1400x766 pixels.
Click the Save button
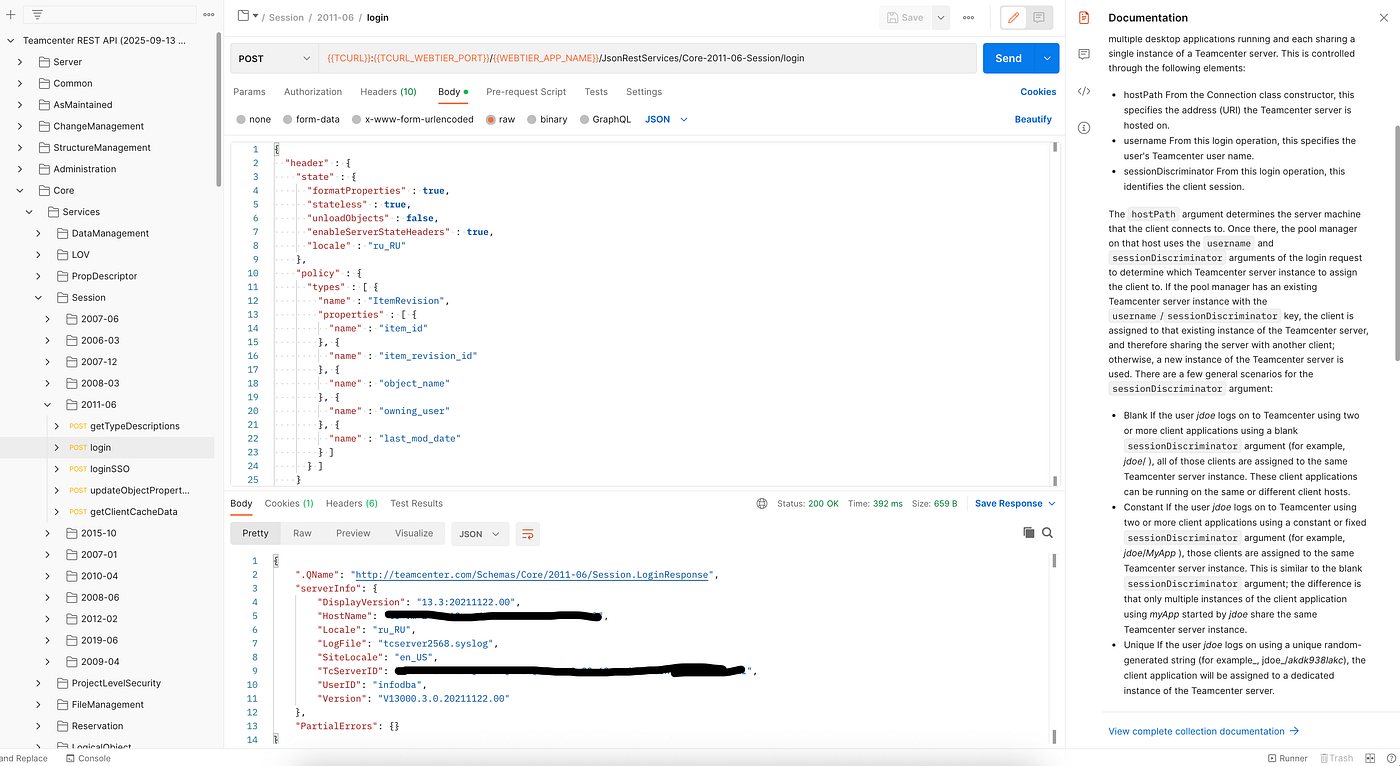pyautogui.click(x=905, y=17)
